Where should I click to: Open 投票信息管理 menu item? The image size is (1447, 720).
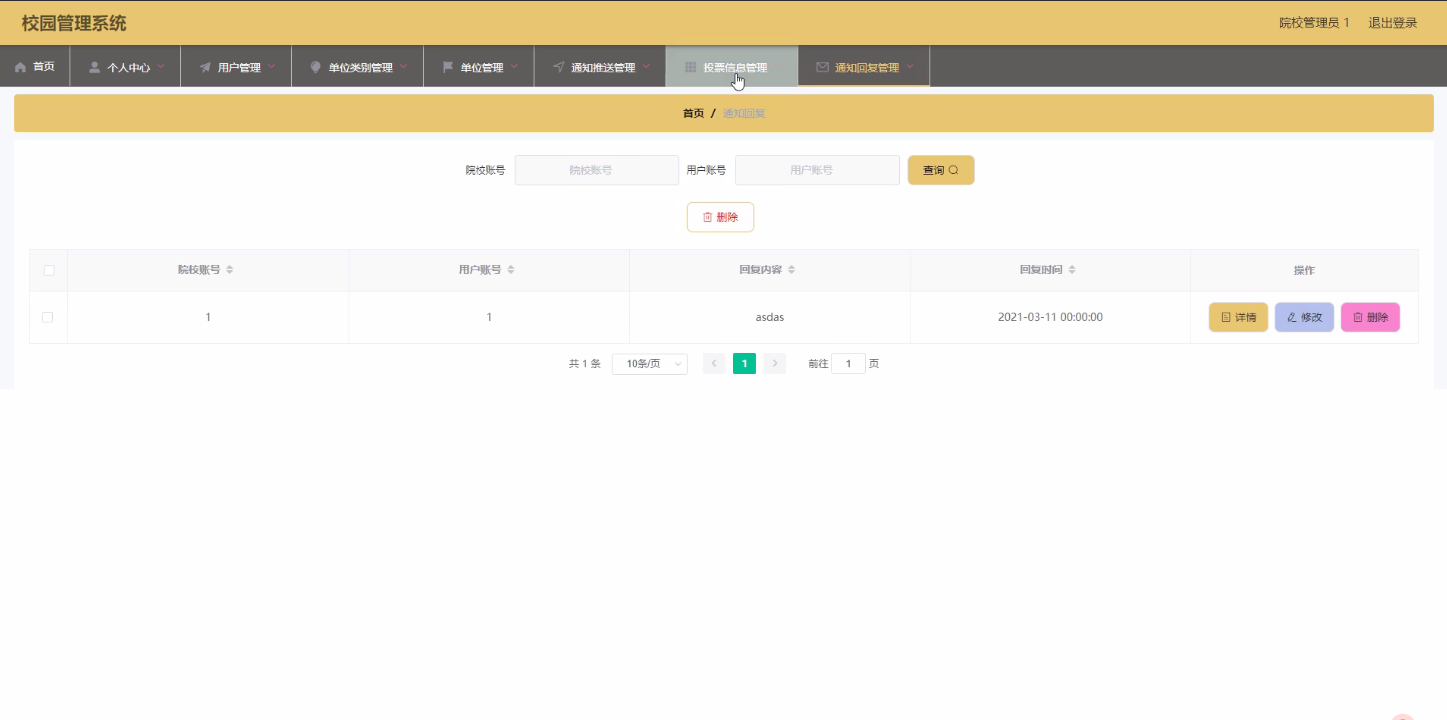tap(732, 66)
